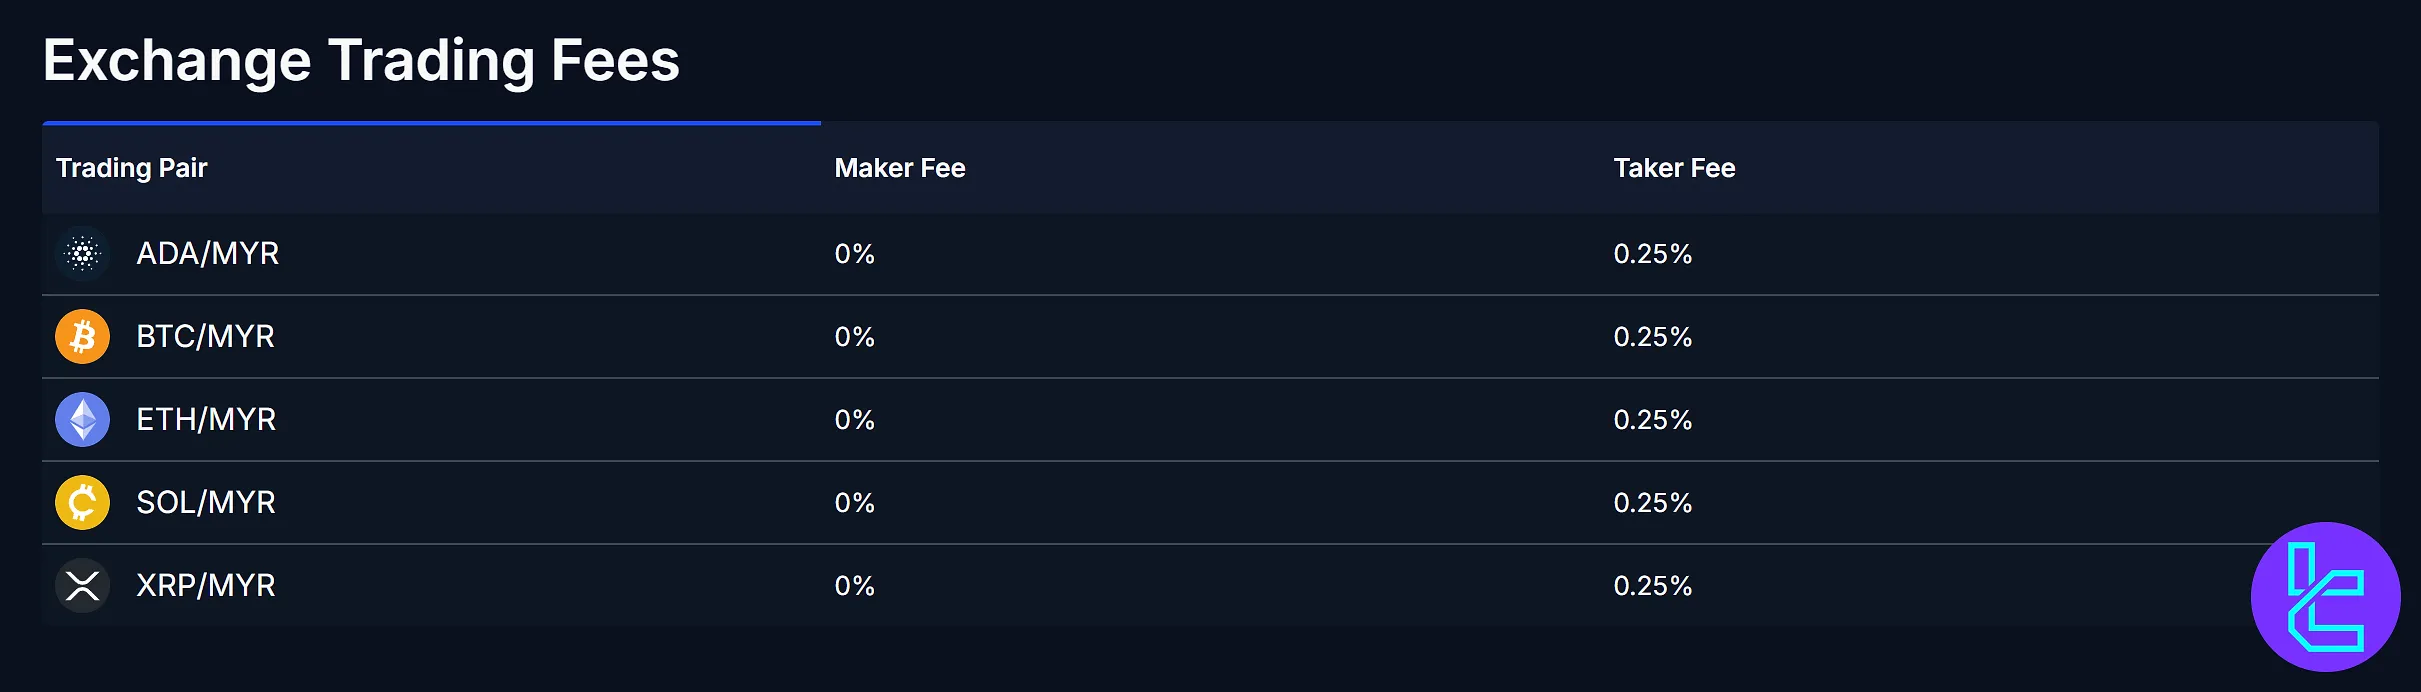The height and width of the screenshot is (692, 2421).
Task: Click the Trading Pair column header
Action: click(131, 168)
